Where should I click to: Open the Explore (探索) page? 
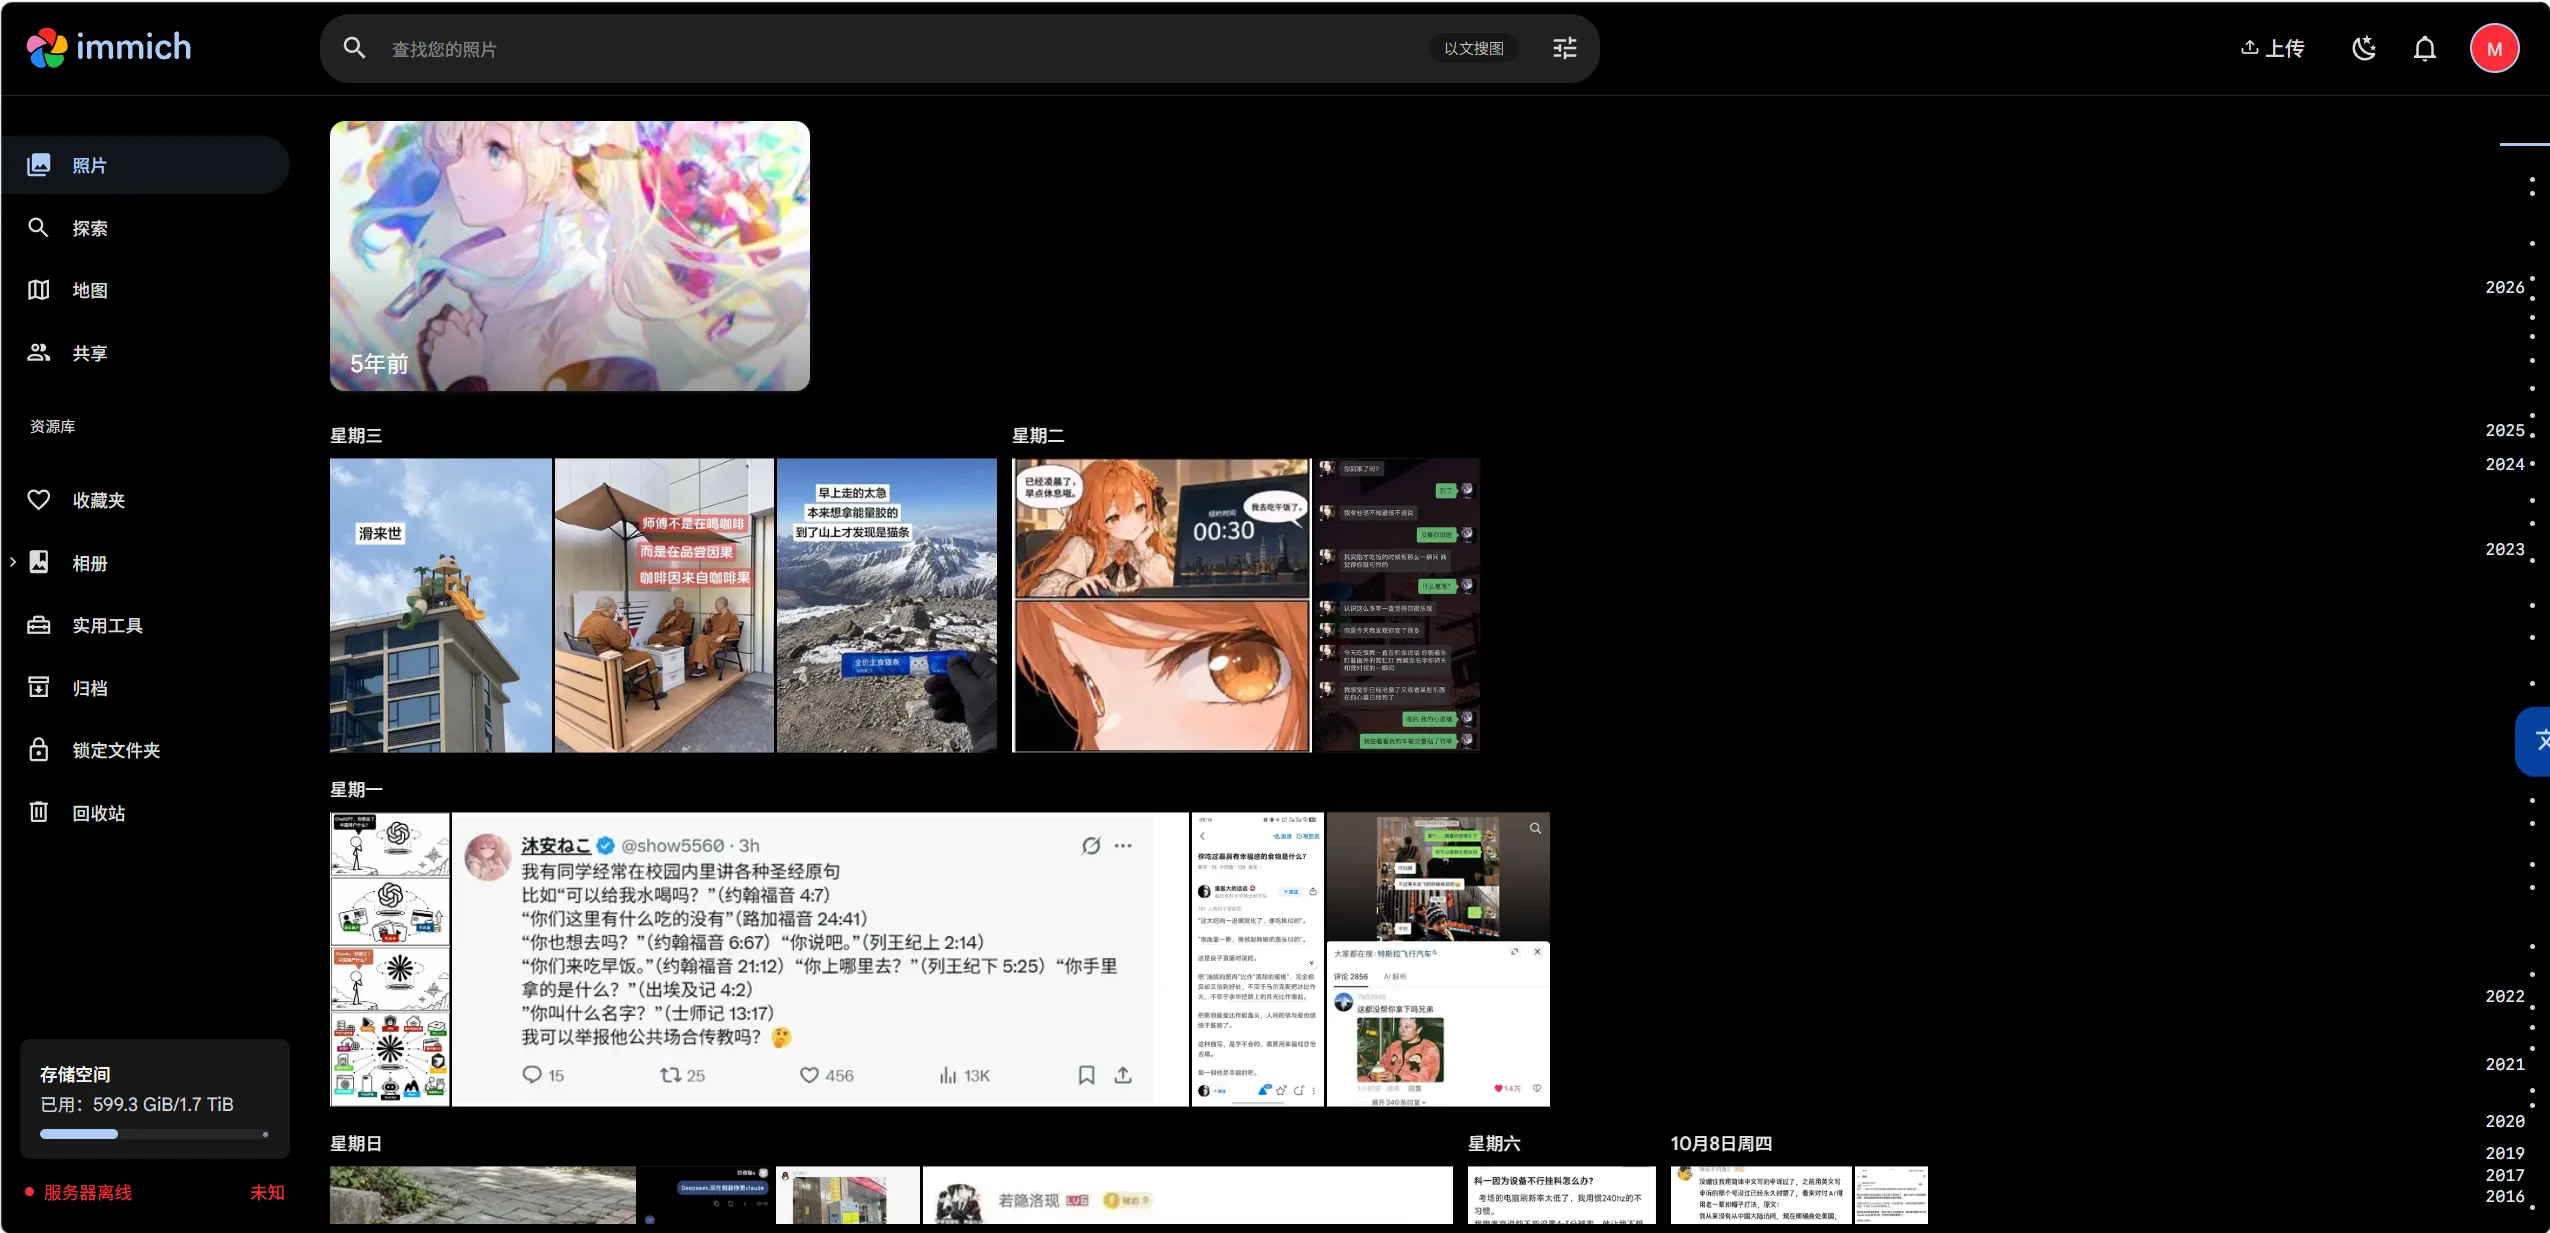(x=145, y=228)
